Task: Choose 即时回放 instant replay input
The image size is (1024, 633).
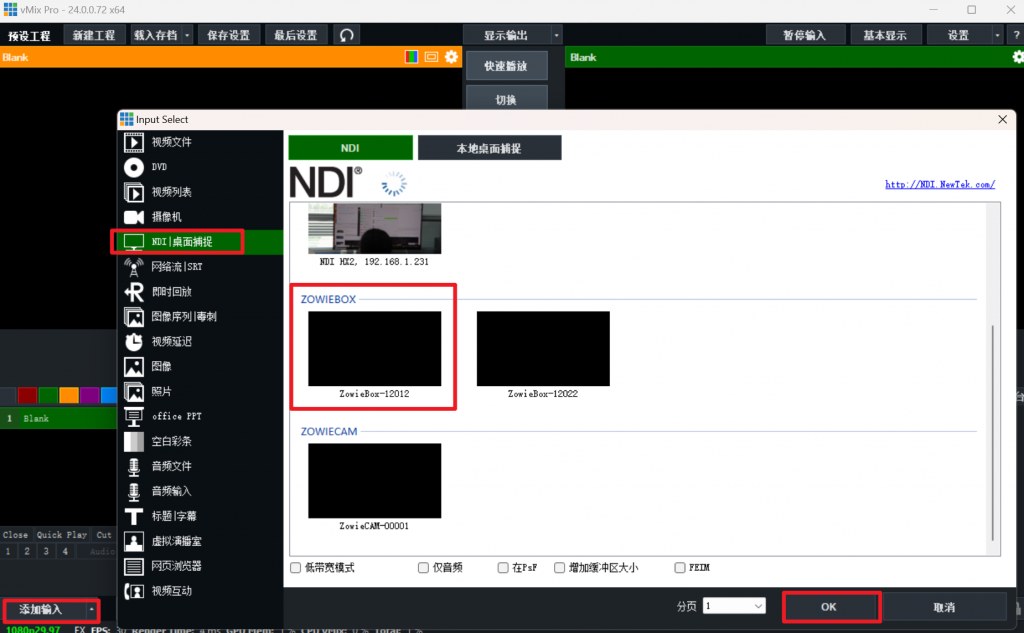Action: [x=200, y=291]
